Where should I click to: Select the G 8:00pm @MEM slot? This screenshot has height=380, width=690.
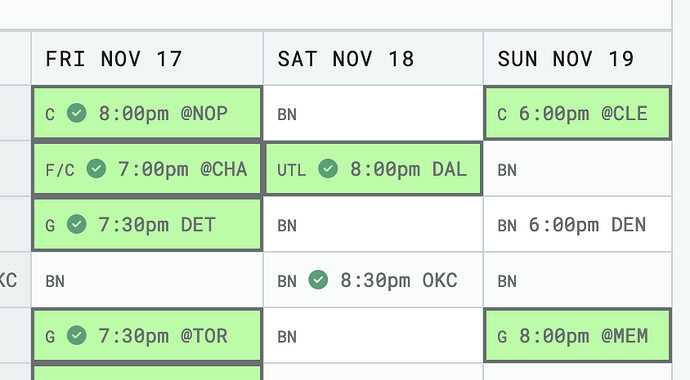pos(577,336)
